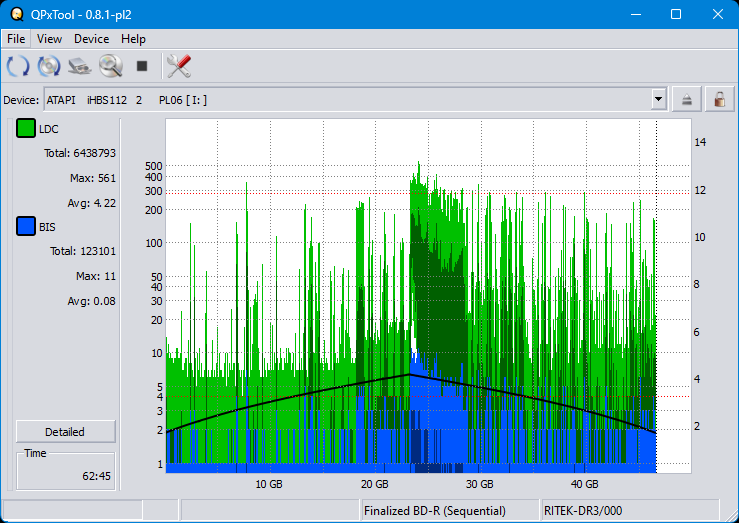Open preferences with the wrench screwdriver icon
Screen dimensions: 739x523
[179, 67]
